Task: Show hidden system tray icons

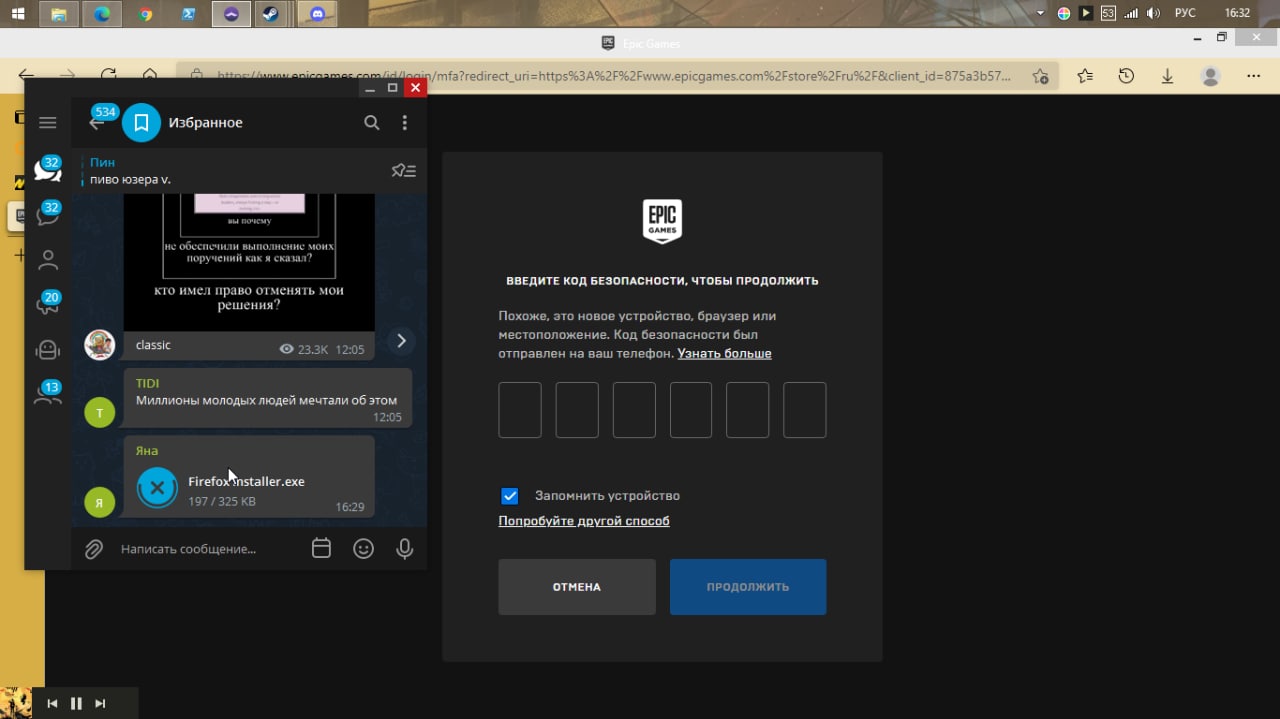Action: pyautogui.click(x=1041, y=14)
